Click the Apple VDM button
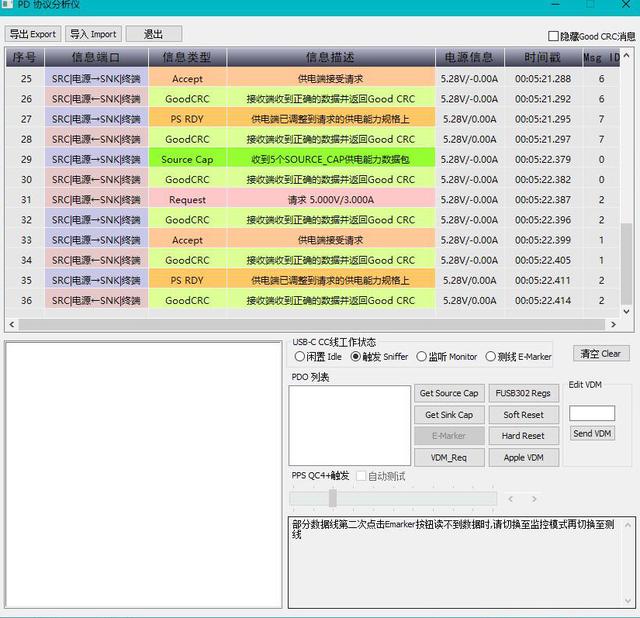This screenshot has width=640, height=618. tap(523, 458)
